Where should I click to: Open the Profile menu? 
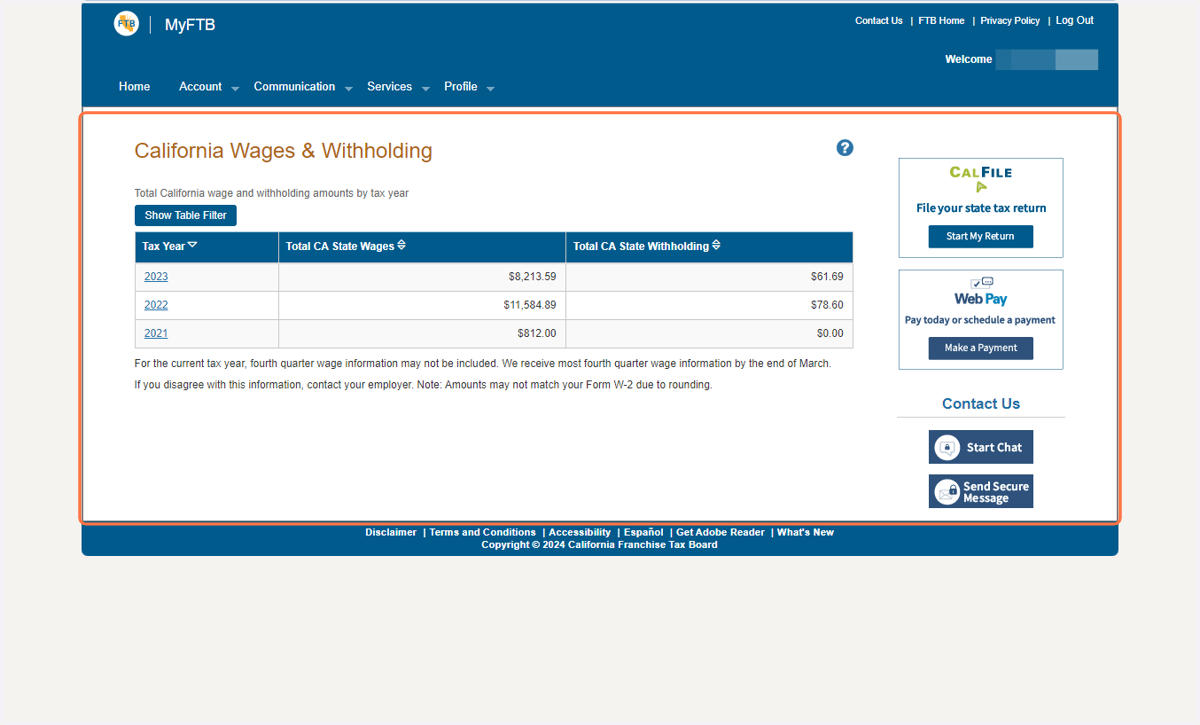tap(460, 87)
